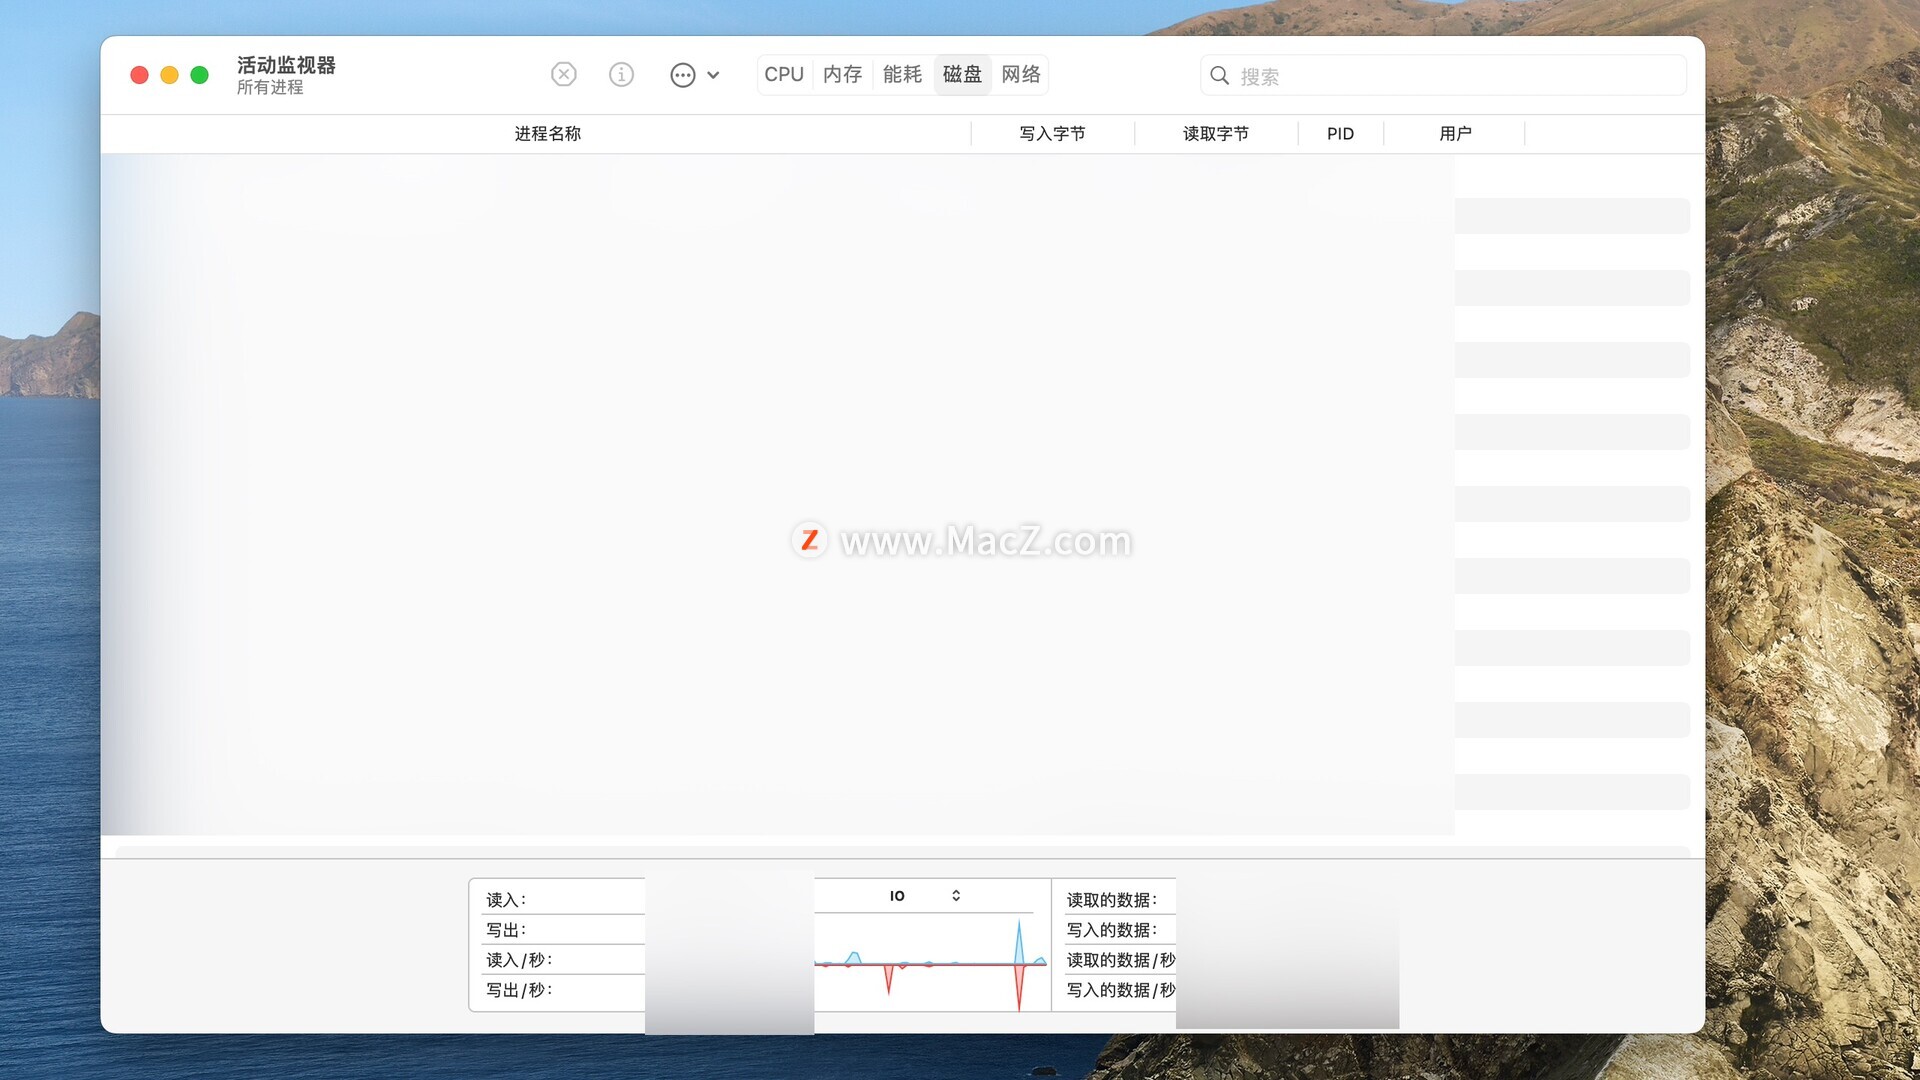Sort by the 写入字节 column header
The height and width of the screenshot is (1080, 1920).
(x=1052, y=134)
